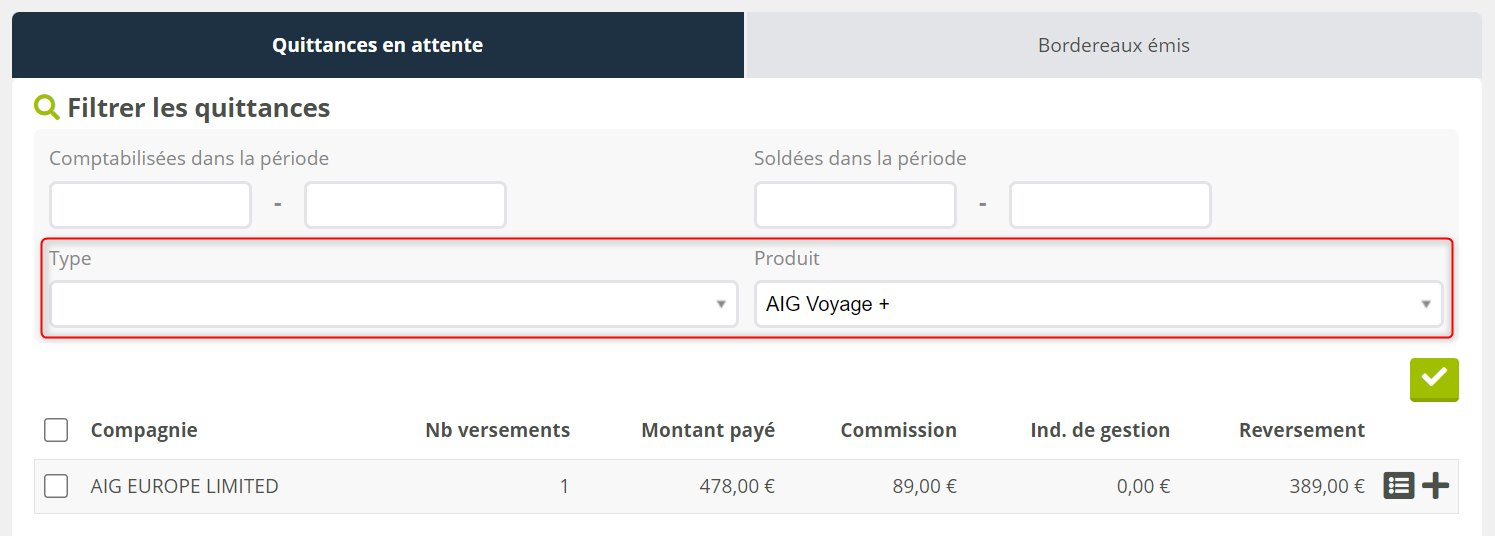Viewport: 1495px width, 536px height.
Task: Expand the Produit dropdown showing AIG Voyage +
Action: (1098, 304)
